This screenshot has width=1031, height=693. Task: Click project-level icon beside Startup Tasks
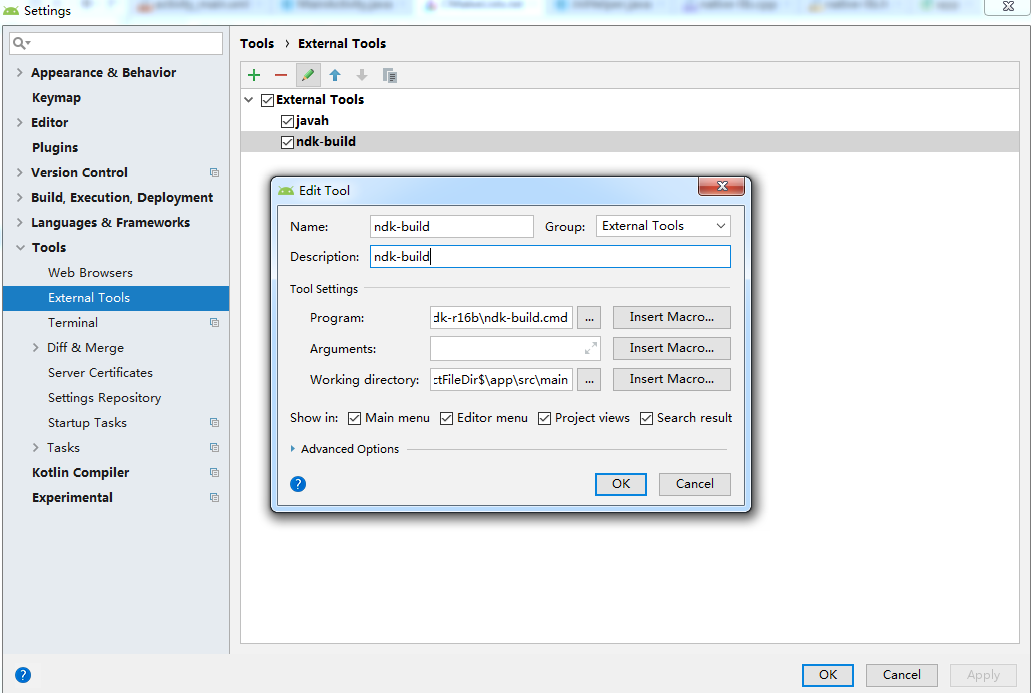214,422
